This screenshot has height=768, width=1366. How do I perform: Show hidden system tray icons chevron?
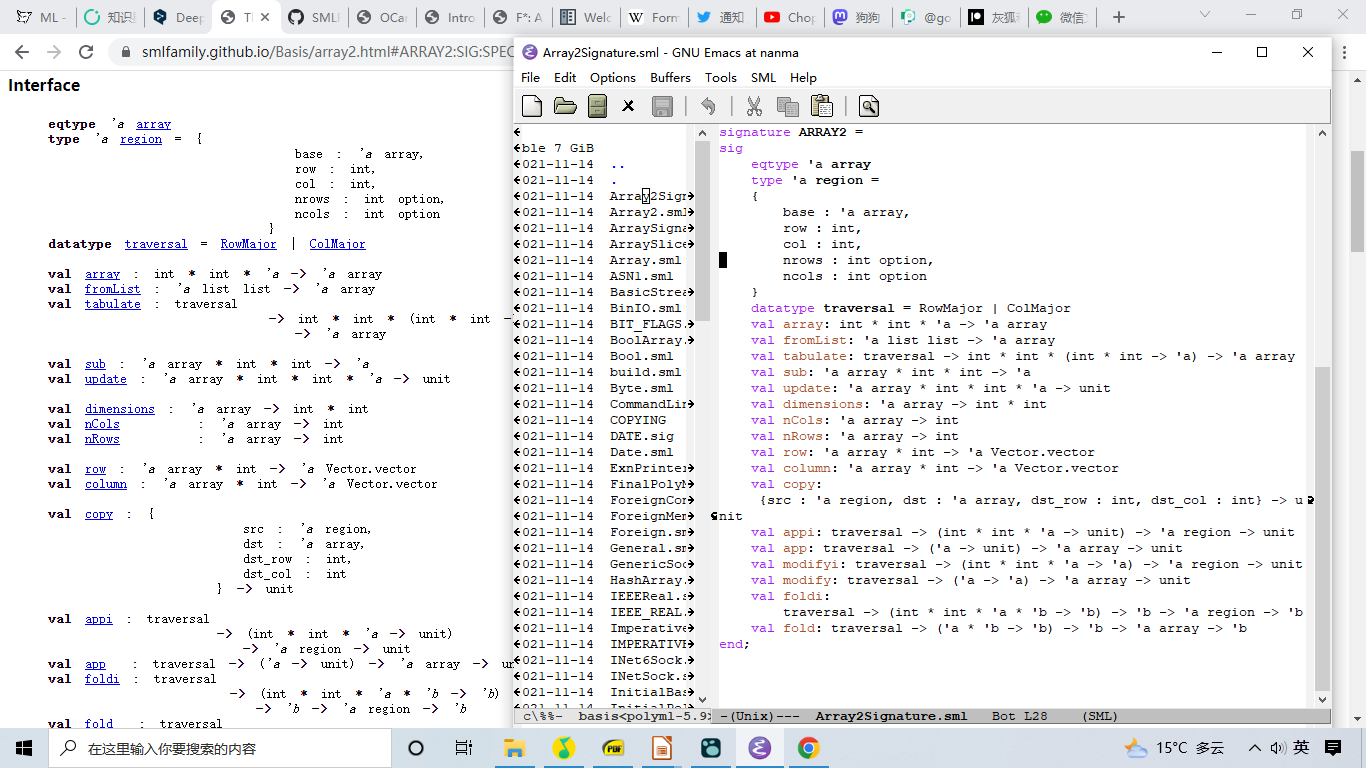(x=1254, y=748)
